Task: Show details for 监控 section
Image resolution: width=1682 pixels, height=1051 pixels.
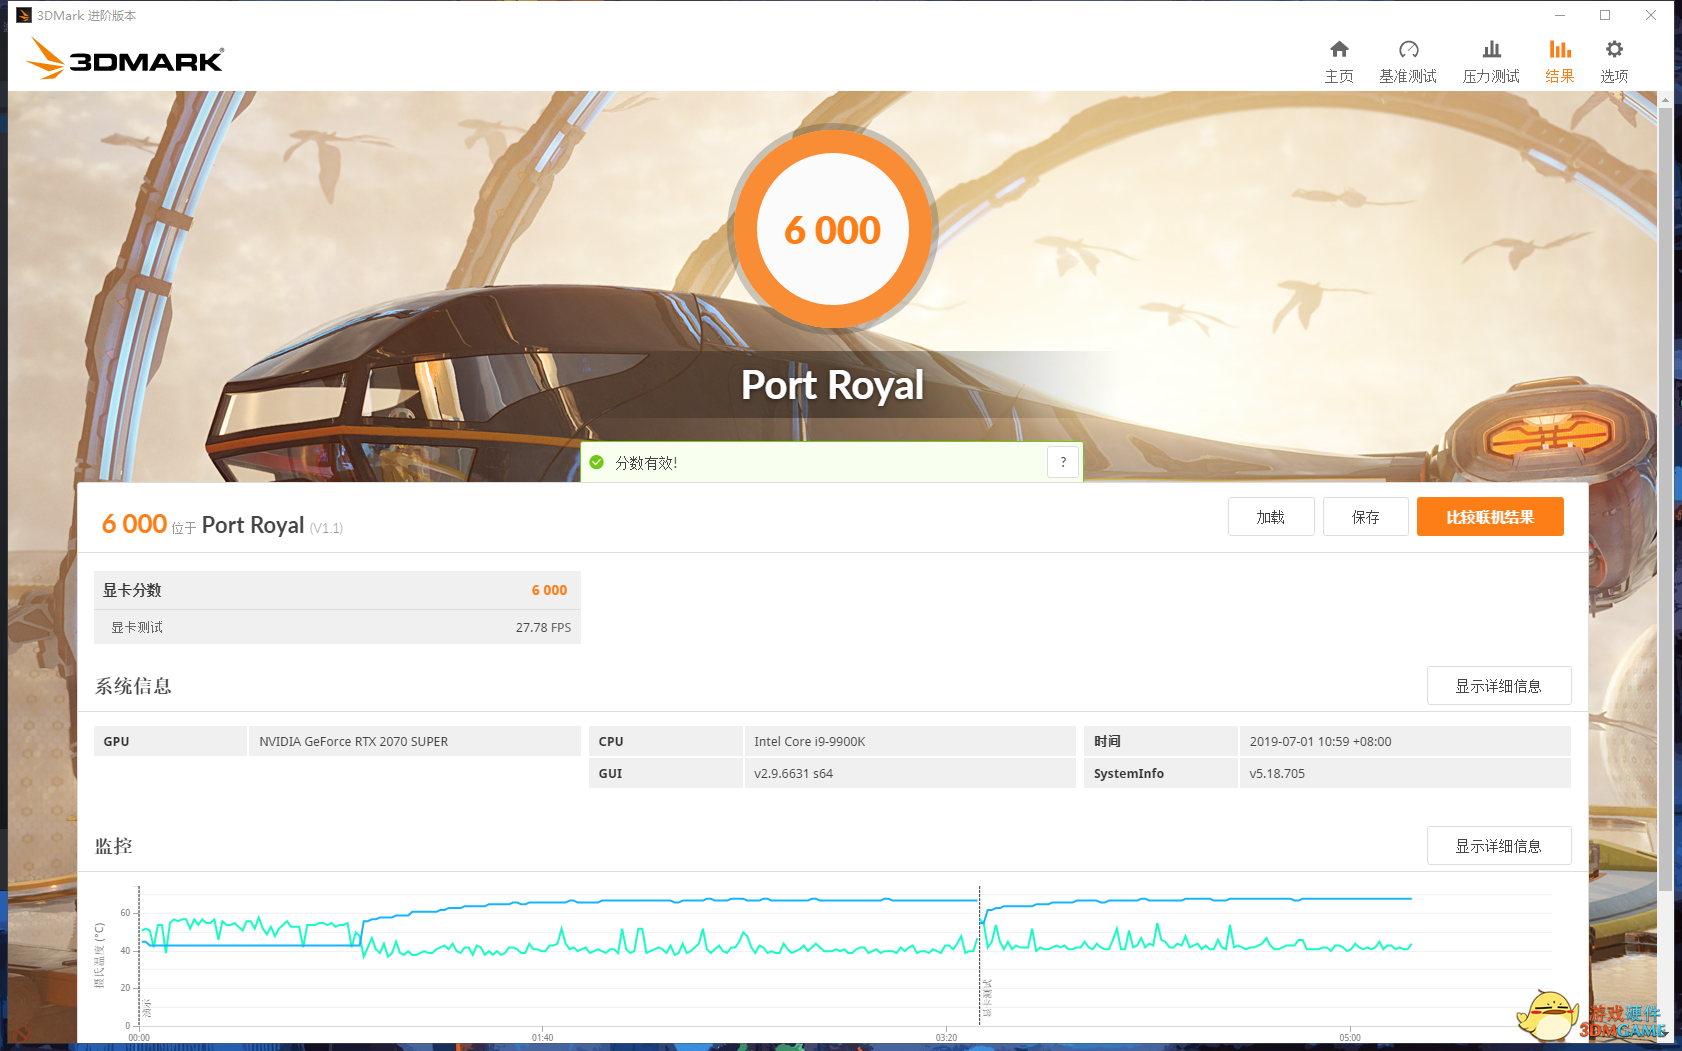Action: [x=1499, y=846]
